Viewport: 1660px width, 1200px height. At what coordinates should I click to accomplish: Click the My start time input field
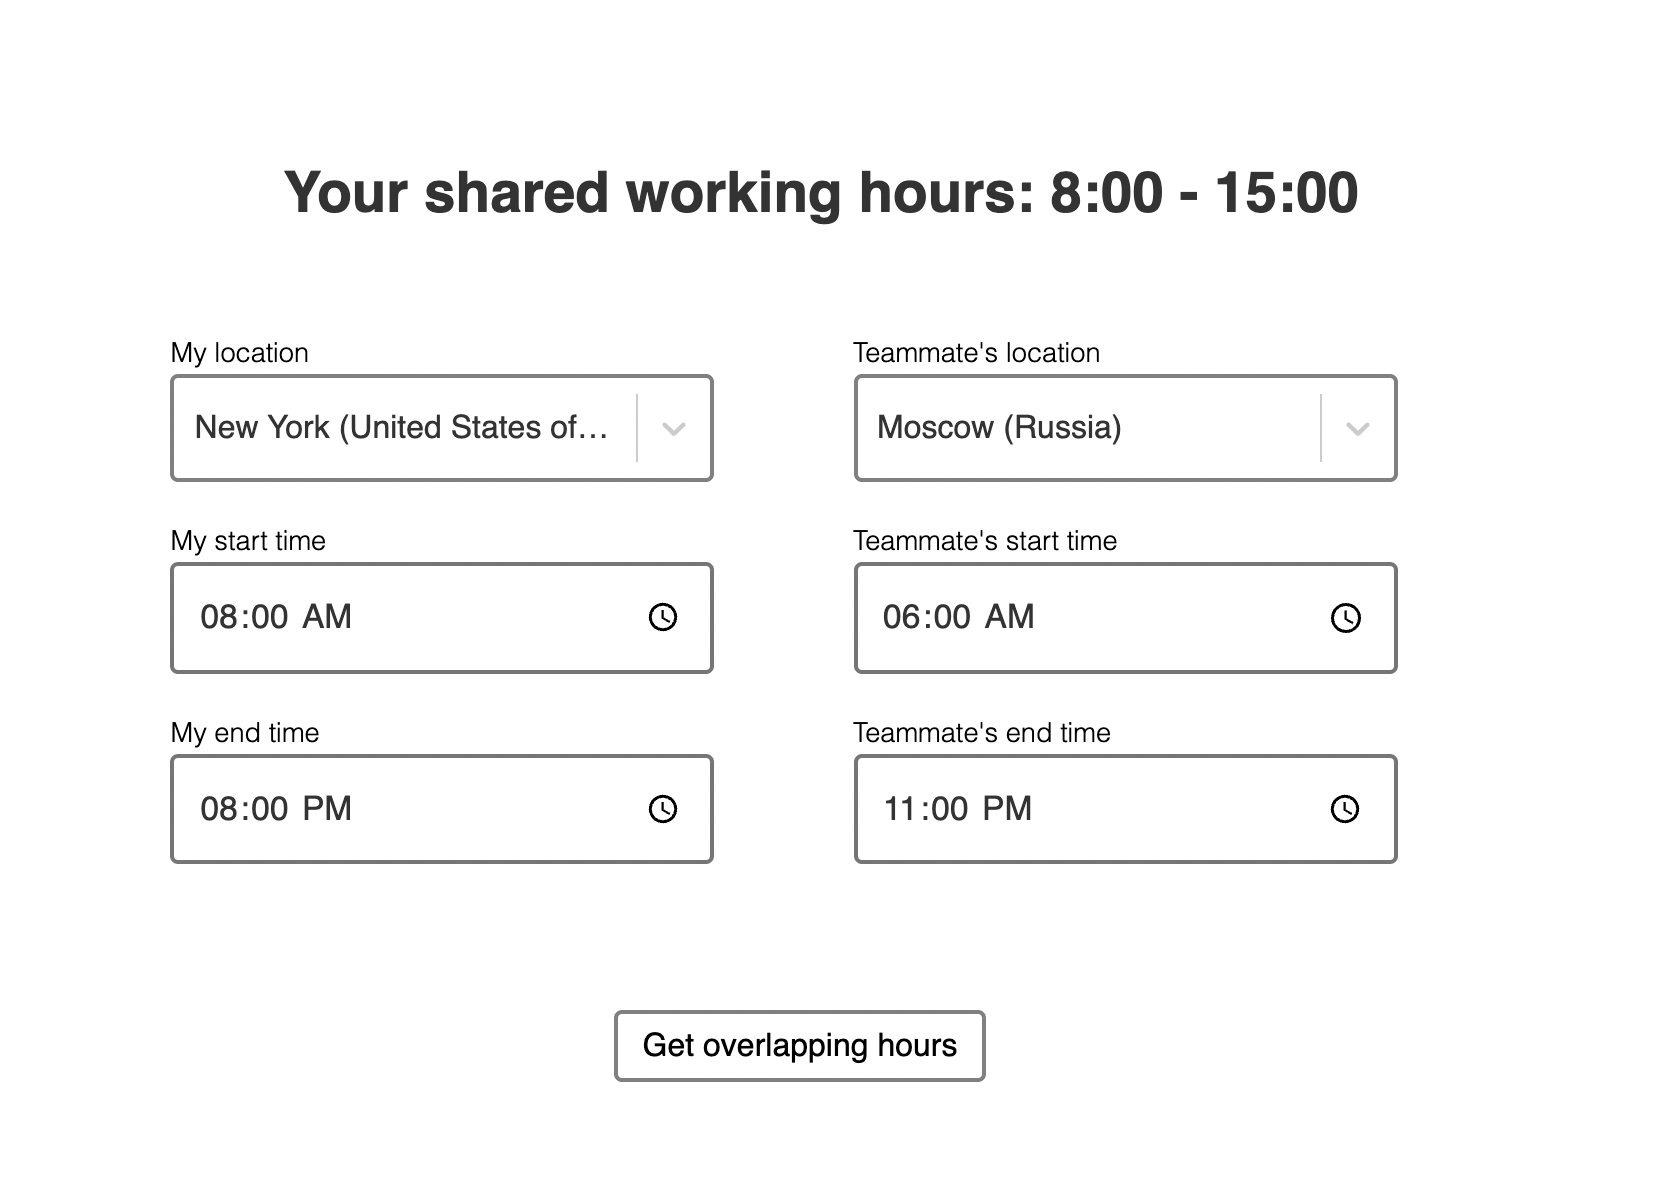click(400, 617)
